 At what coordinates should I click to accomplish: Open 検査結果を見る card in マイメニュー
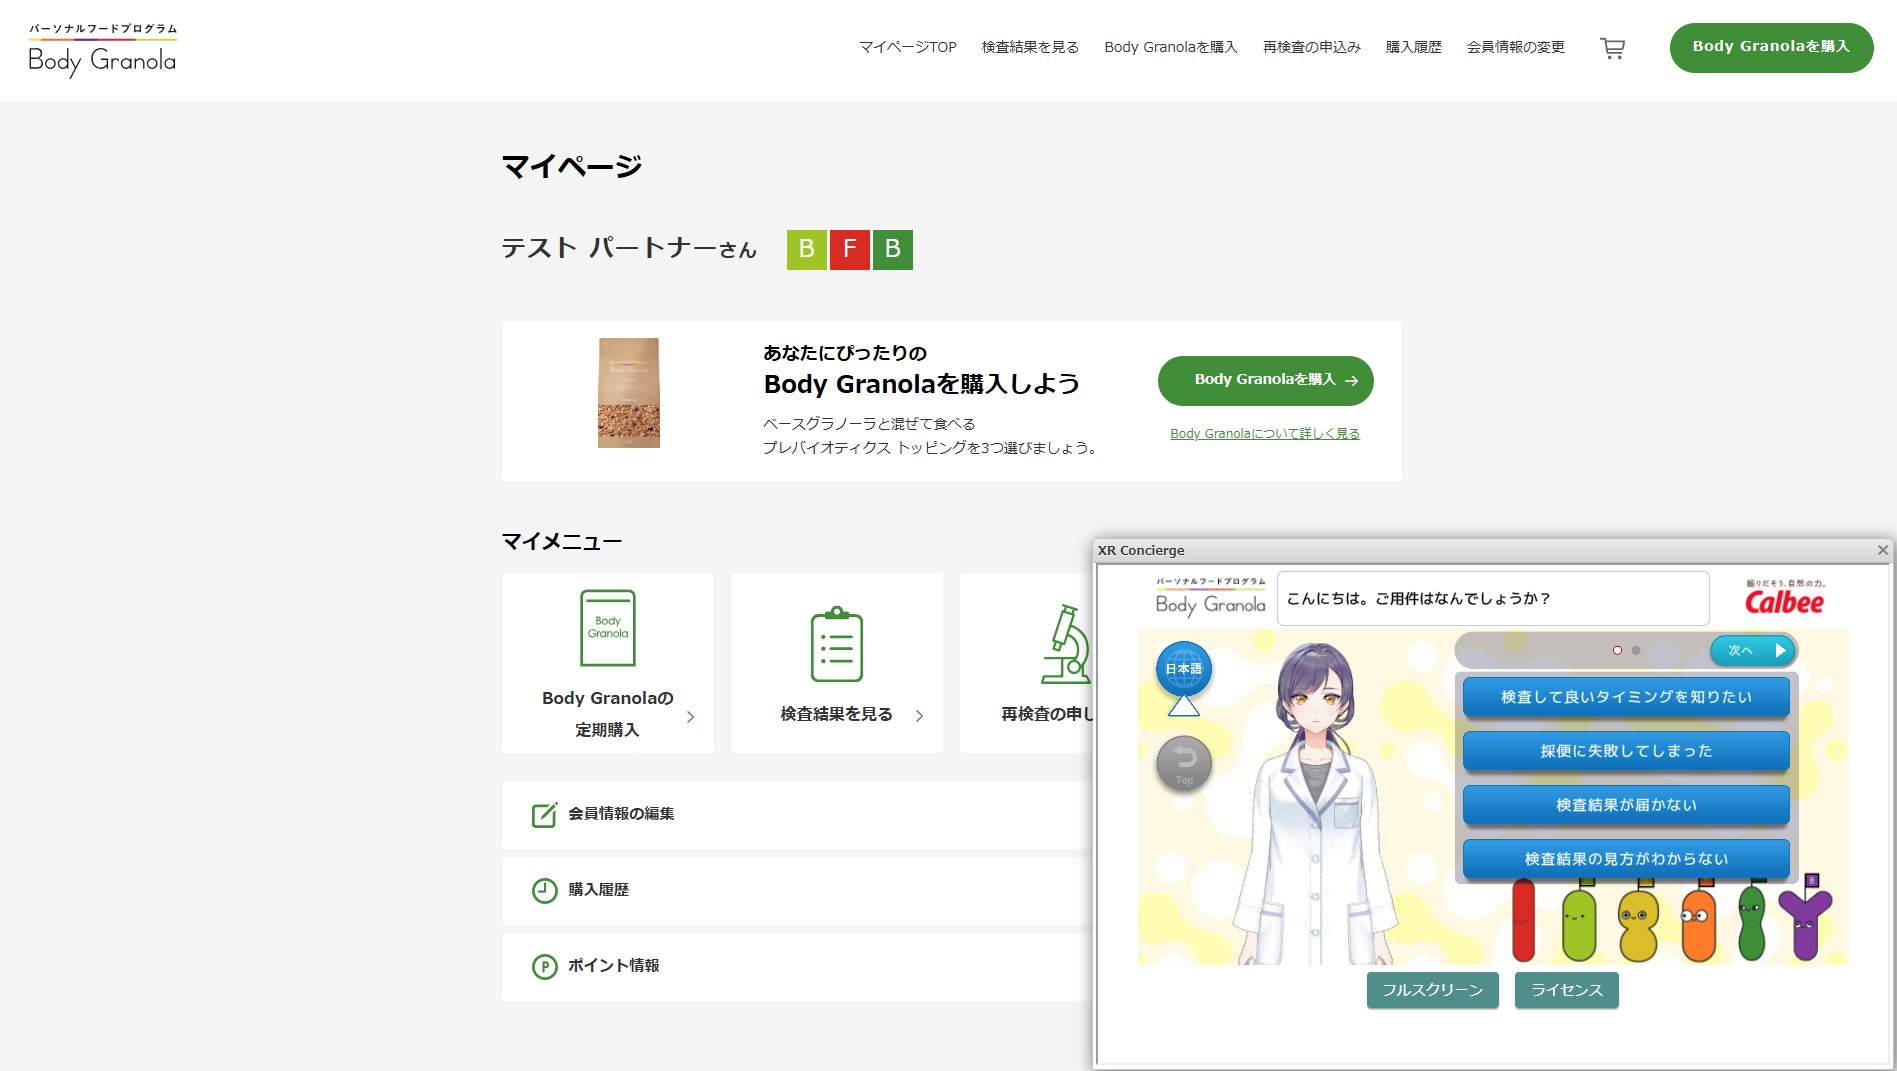pos(837,662)
